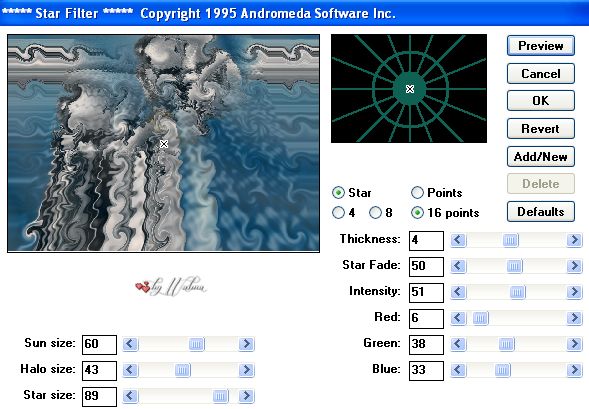The width and height of the screenshot is (589, 409).
Task: Click left arrow of Blue slider
Action: point(458,370)
